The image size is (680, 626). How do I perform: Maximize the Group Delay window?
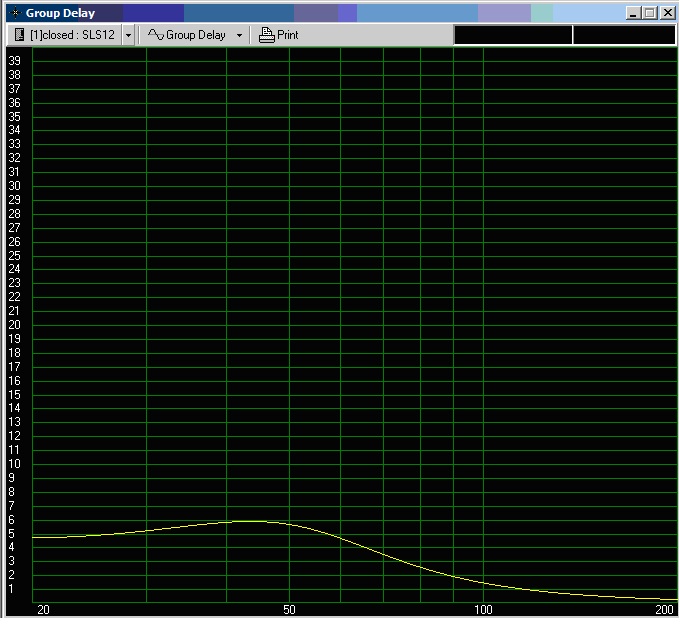tap(649, 13)
